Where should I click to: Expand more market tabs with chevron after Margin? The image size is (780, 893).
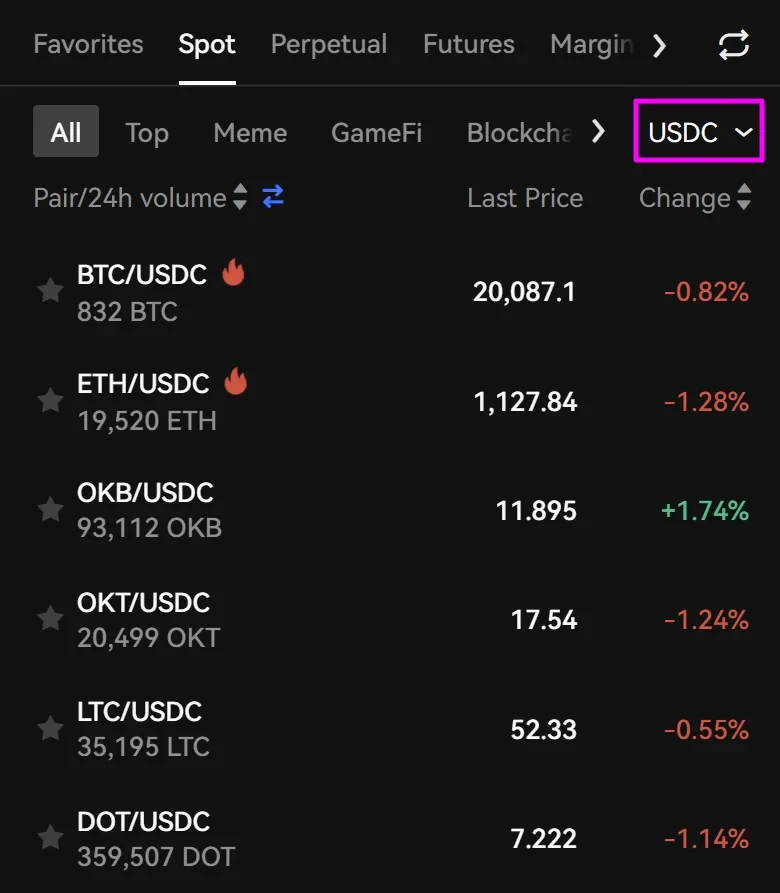(659, 46)
